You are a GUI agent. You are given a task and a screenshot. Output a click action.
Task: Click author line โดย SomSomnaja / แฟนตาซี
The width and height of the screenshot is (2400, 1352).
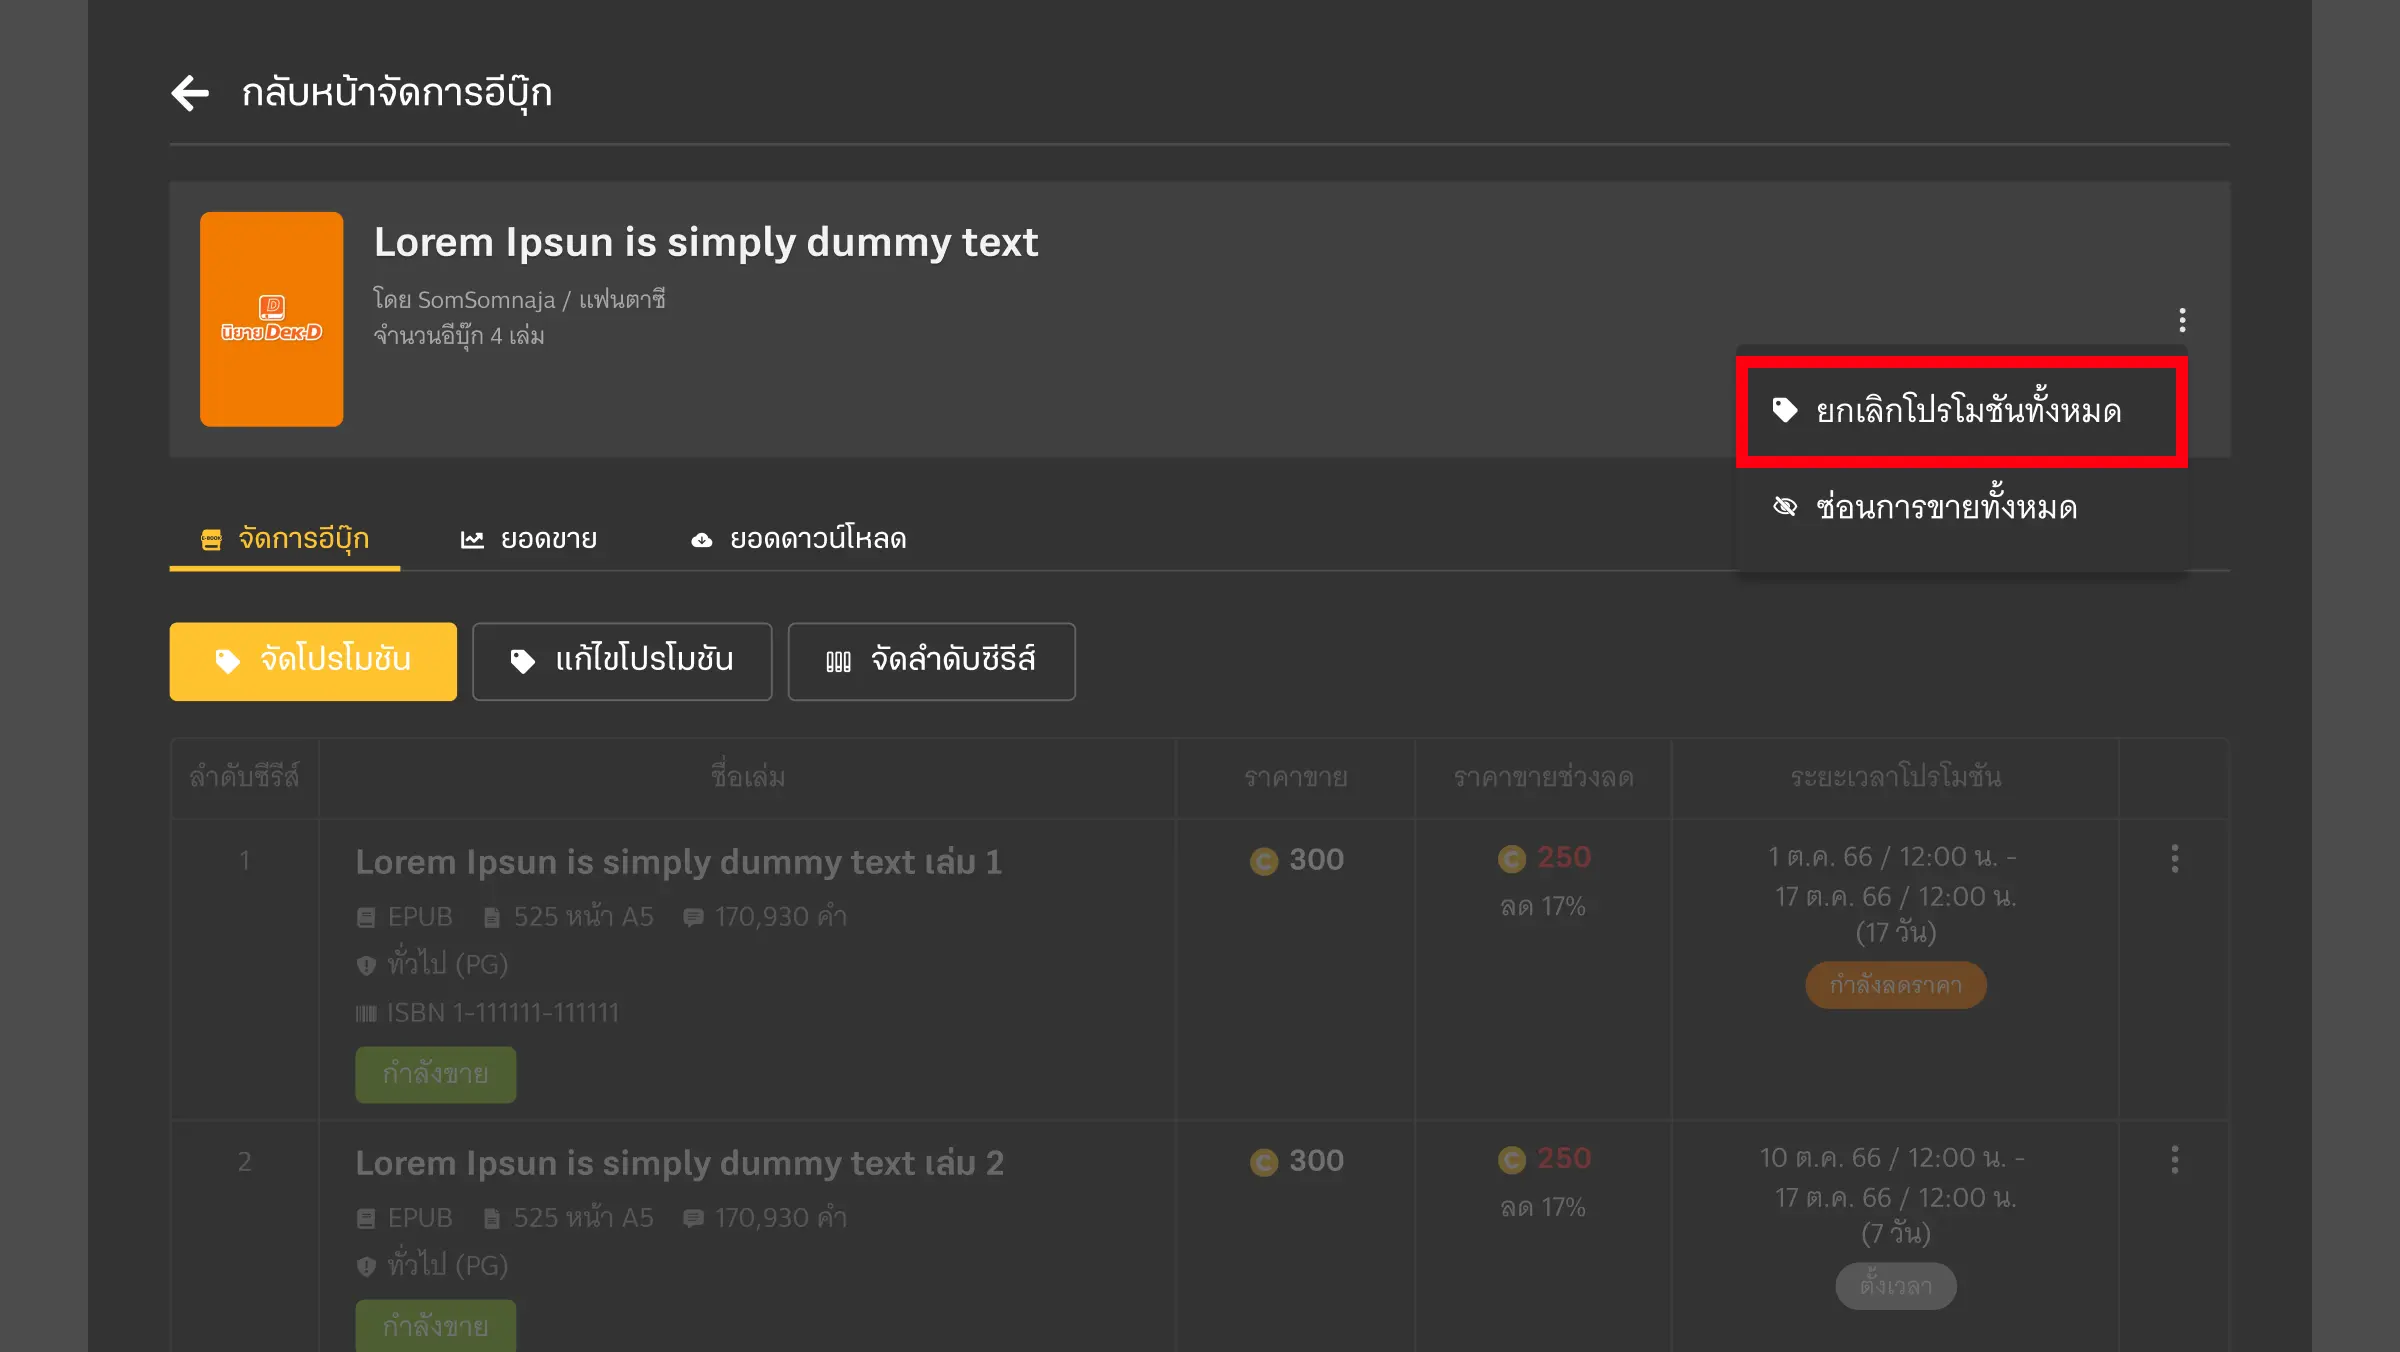coord(519,299)
